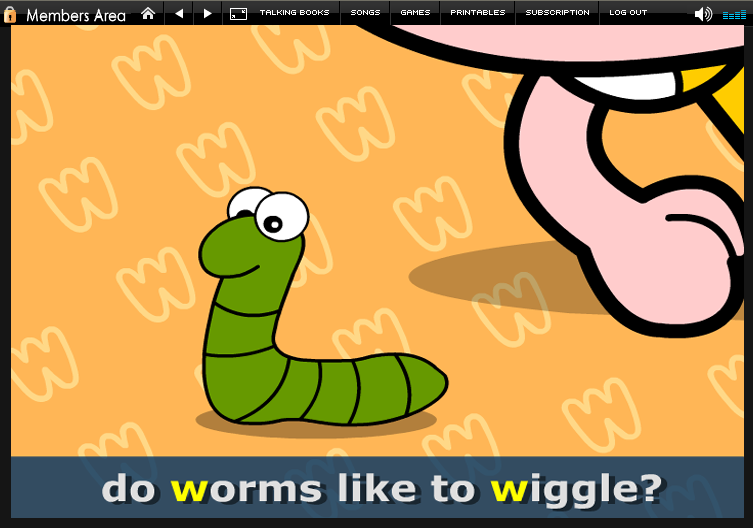
Task: Open the Talking Books menu
Action: pyautogui.click(x=294, y=12)
